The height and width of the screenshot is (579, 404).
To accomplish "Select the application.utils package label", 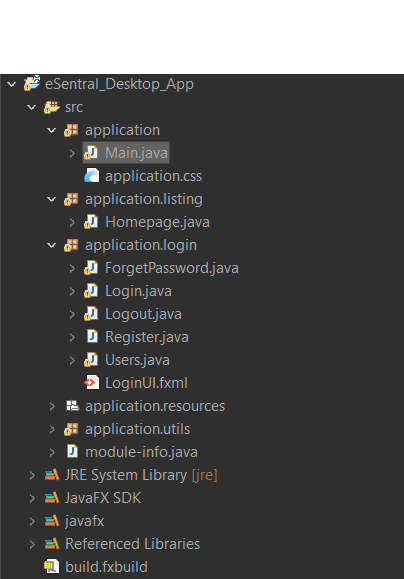I will pos(137,429).
